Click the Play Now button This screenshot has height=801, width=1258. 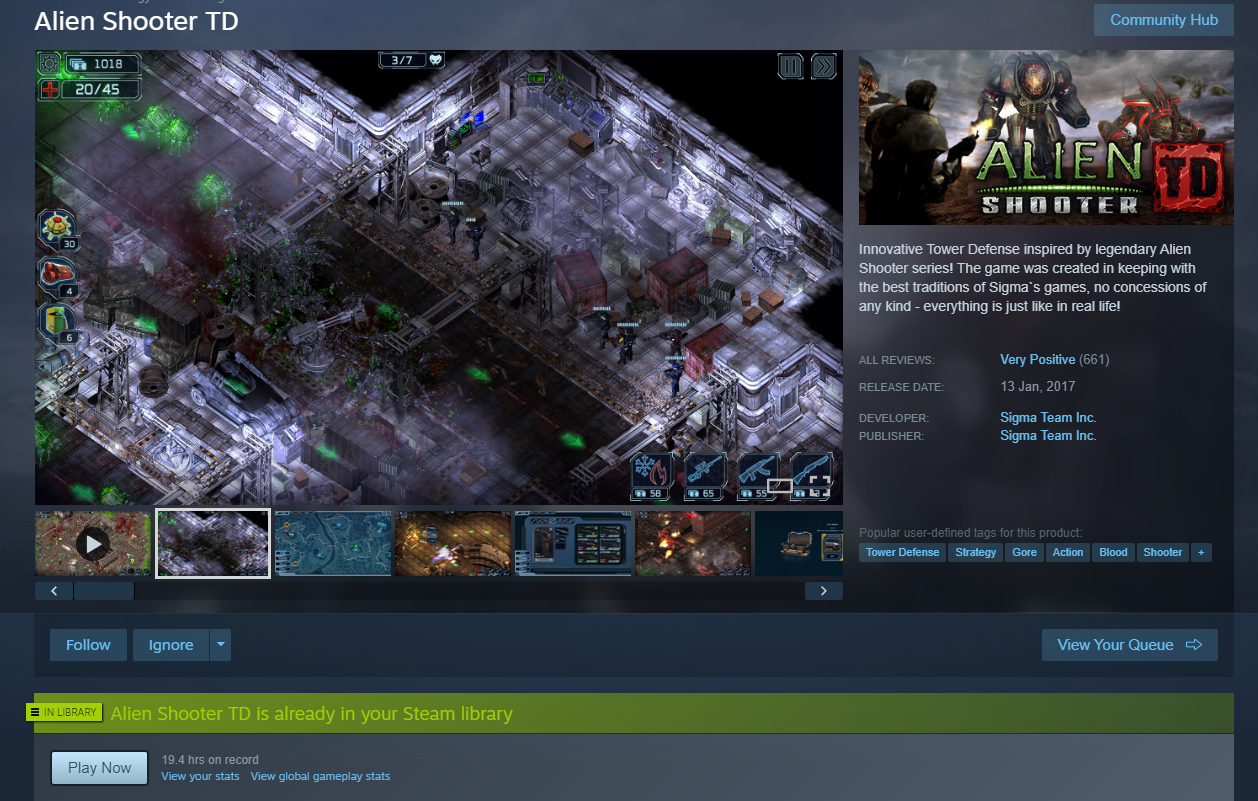(99, 768)
